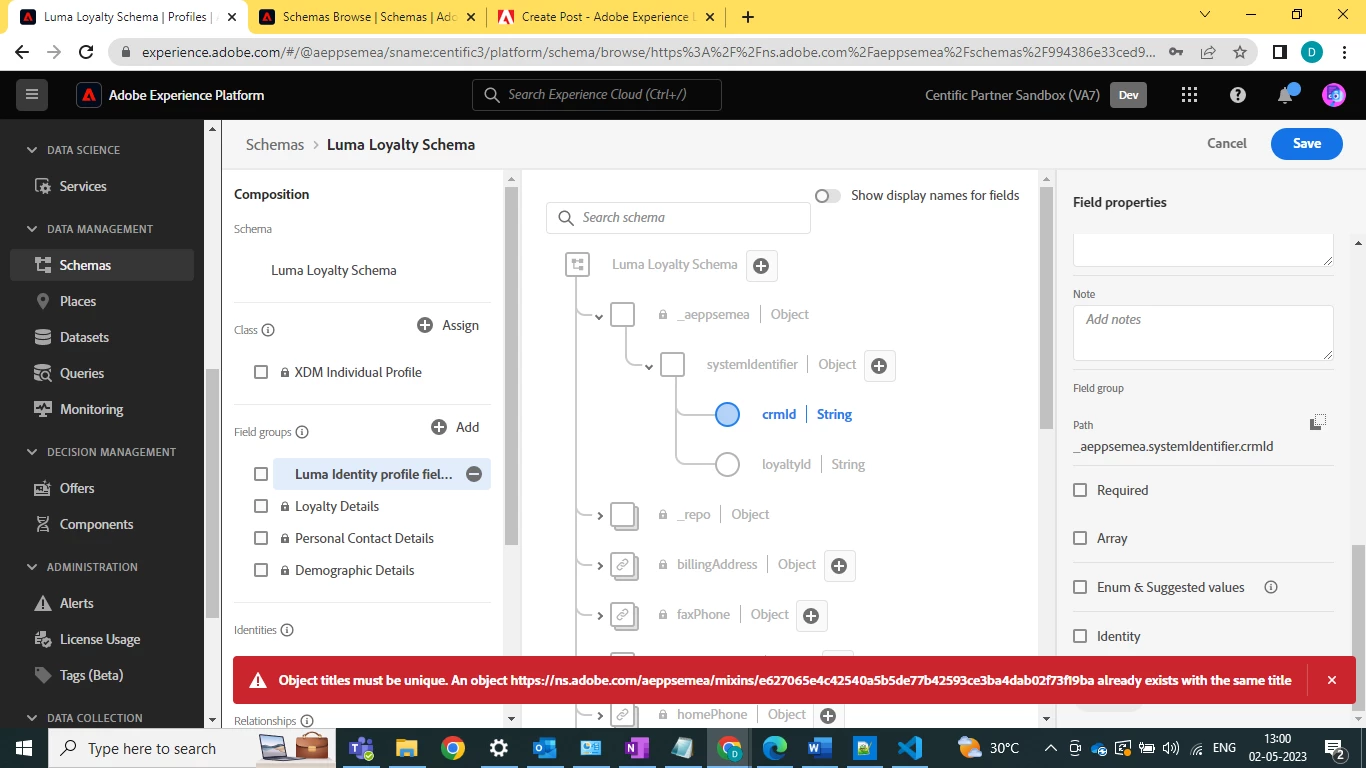Click info icon next to Class

pos(268,330)
